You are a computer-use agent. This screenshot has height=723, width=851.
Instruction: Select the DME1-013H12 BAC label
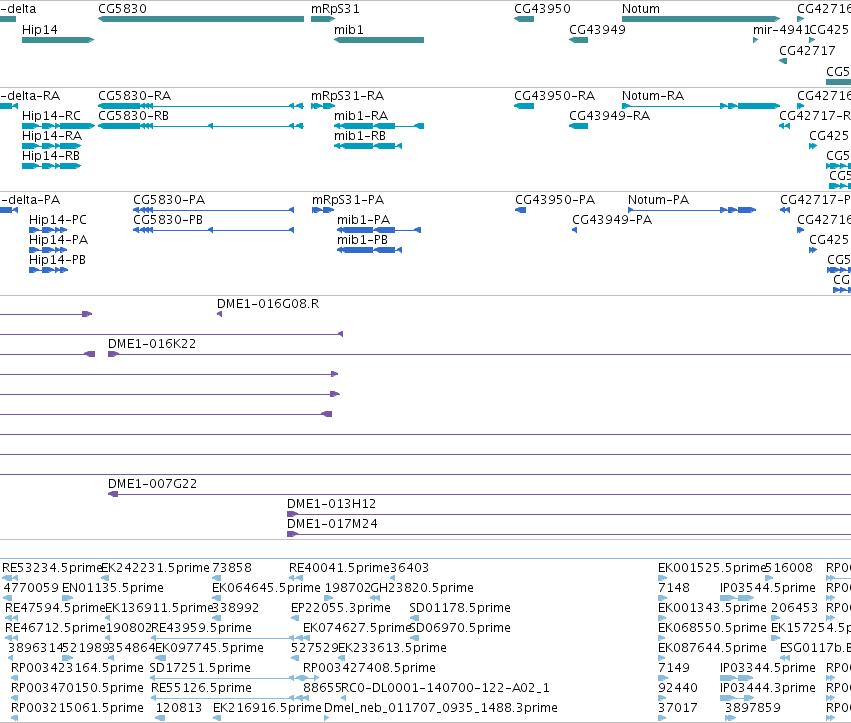point(332,504)
